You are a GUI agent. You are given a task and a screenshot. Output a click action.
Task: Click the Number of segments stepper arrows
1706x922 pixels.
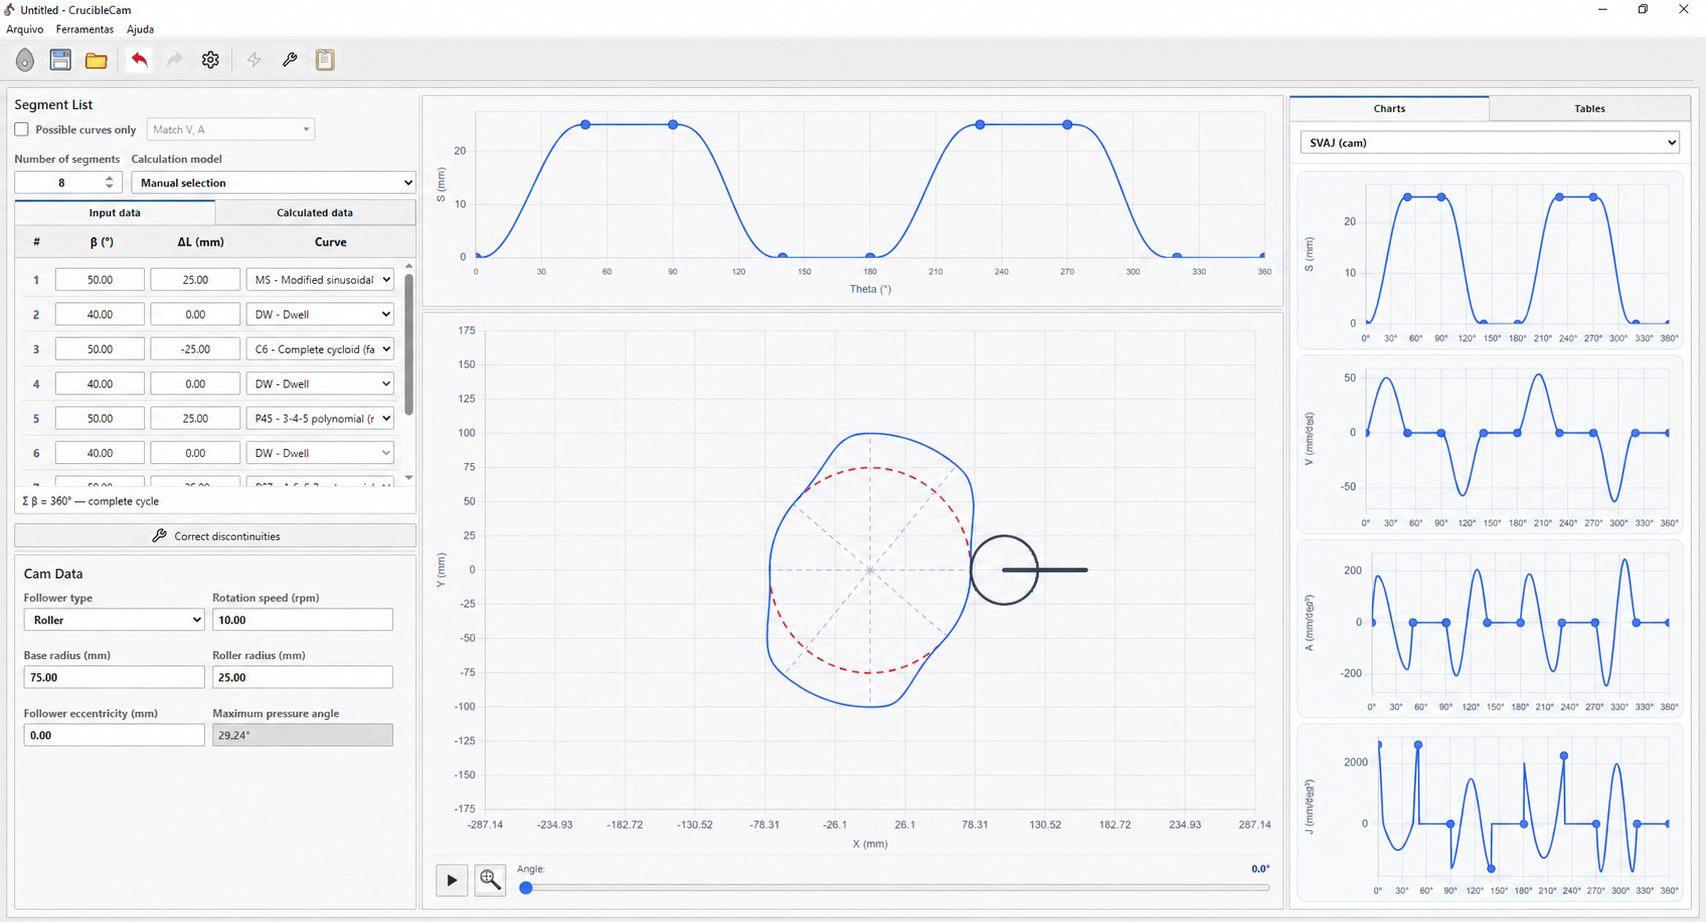coord(109,183)
